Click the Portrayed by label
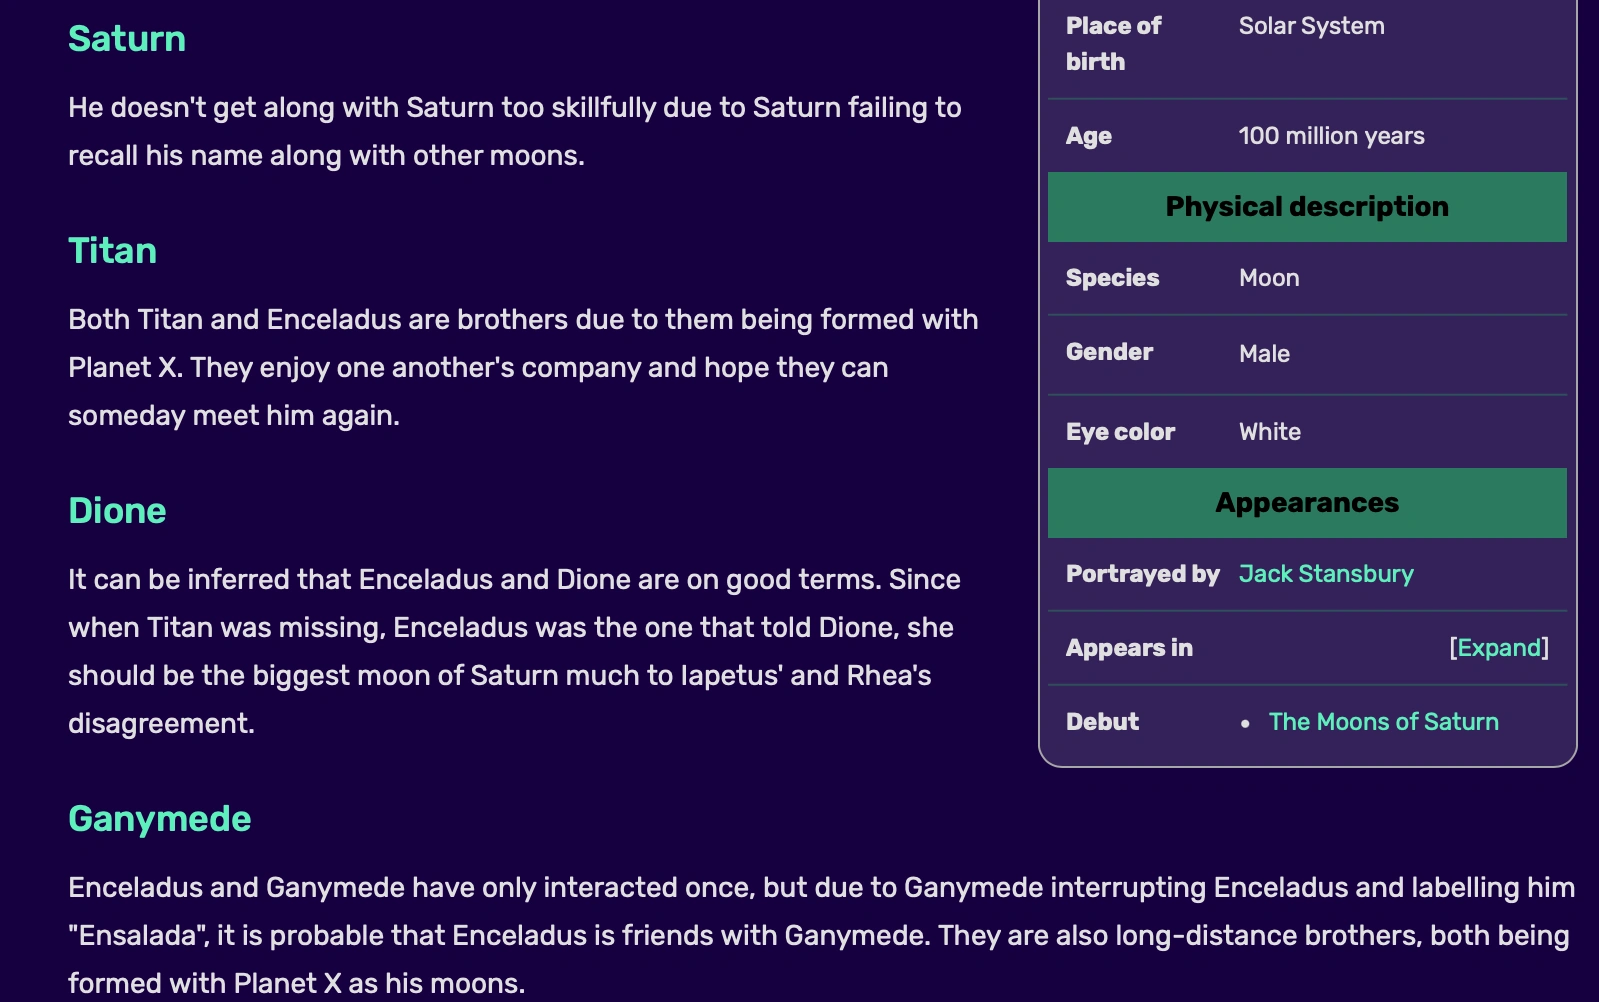The height and width of the screenshot is (1002, 1599). (1142, 574)
